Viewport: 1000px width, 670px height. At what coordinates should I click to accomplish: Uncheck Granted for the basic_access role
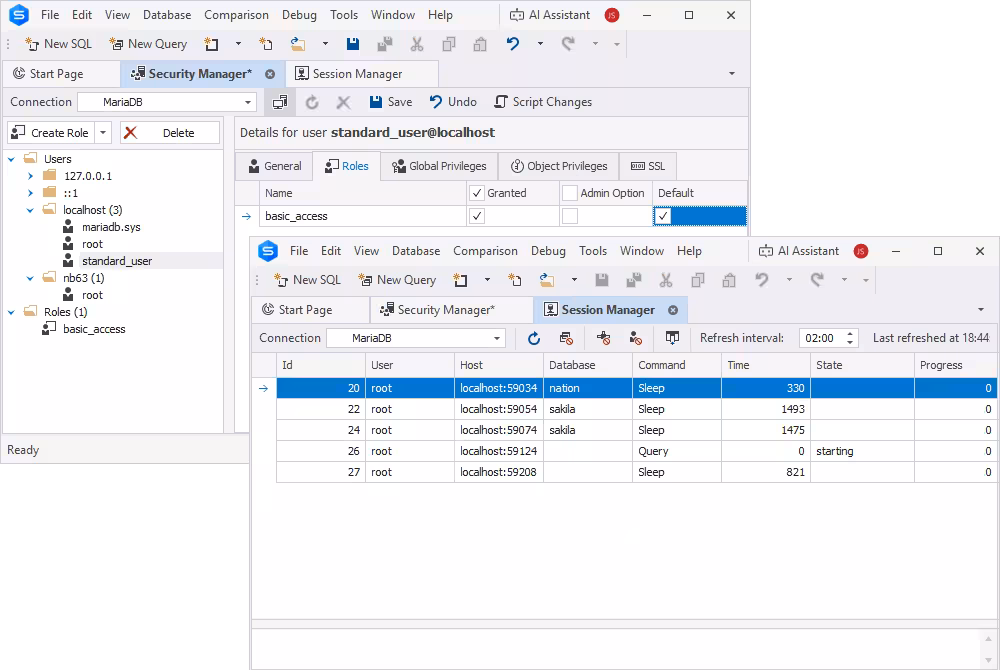click(477, 216)
